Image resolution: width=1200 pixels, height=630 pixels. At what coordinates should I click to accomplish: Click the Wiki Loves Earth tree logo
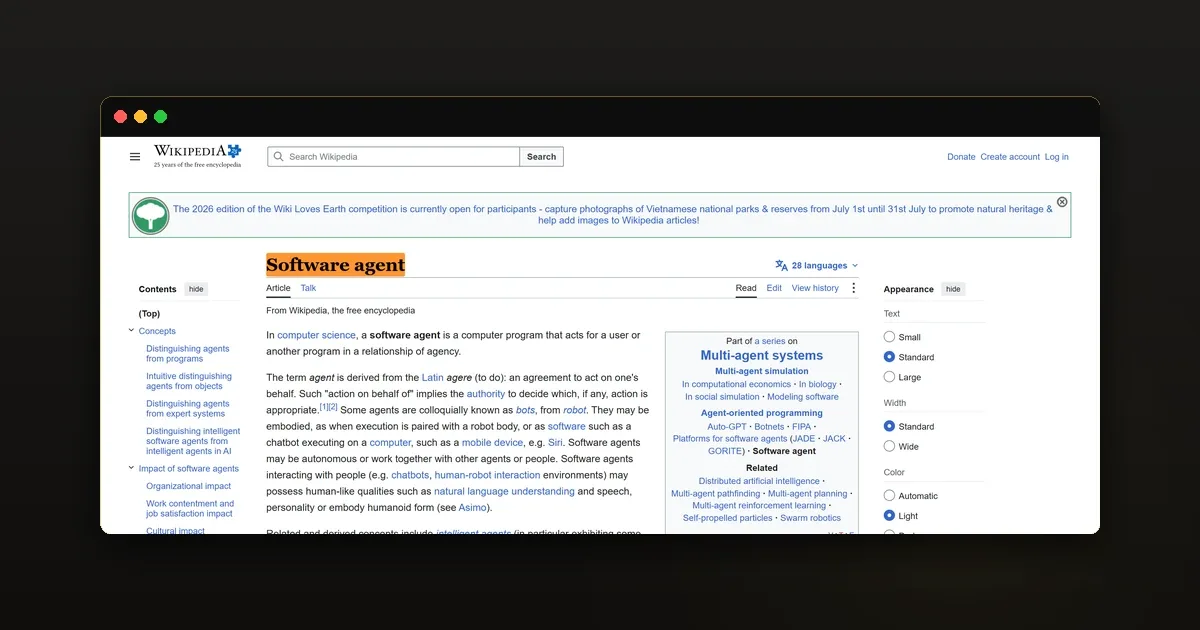pos(151,215)
